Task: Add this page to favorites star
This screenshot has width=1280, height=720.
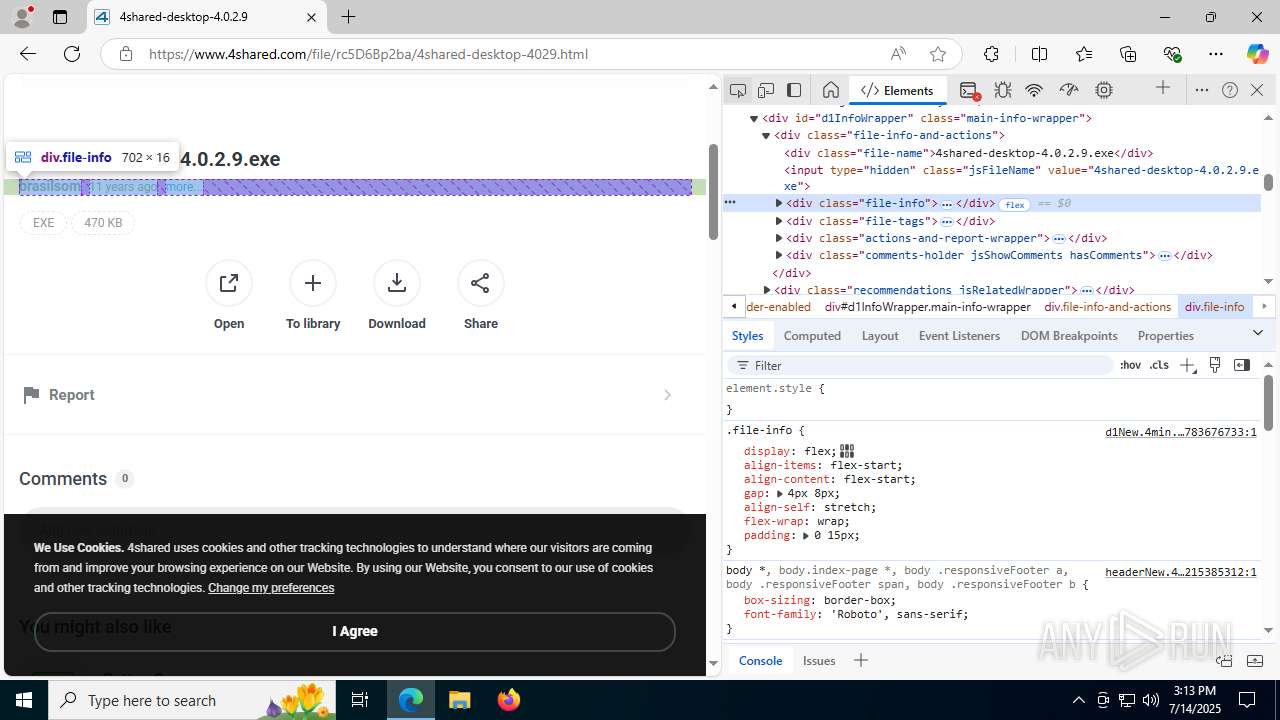Action: pyautogui.click(x=938, y=54)
